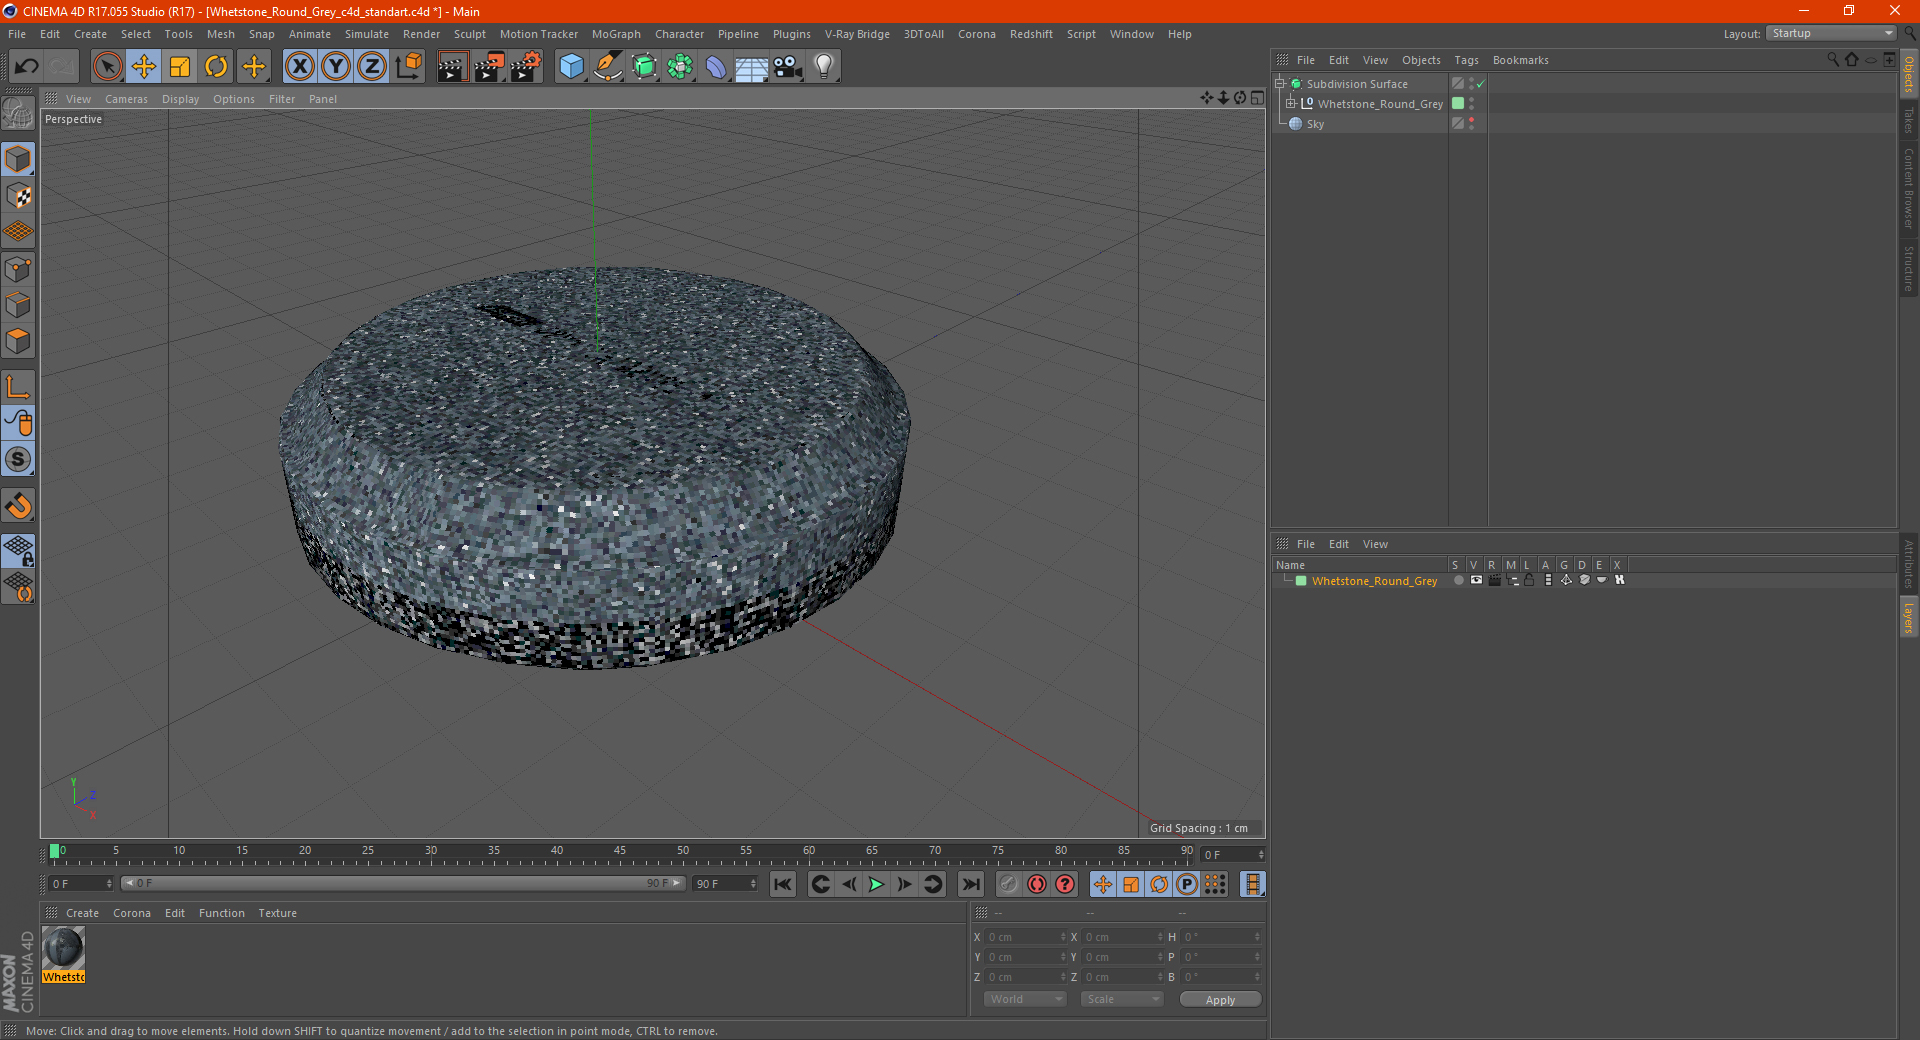Image resolution: width=1920 pixels, height=1040 pixels.
Task: Toggle viewport maximize icon
Action: pyautogui.click(x=1257, y=98)
